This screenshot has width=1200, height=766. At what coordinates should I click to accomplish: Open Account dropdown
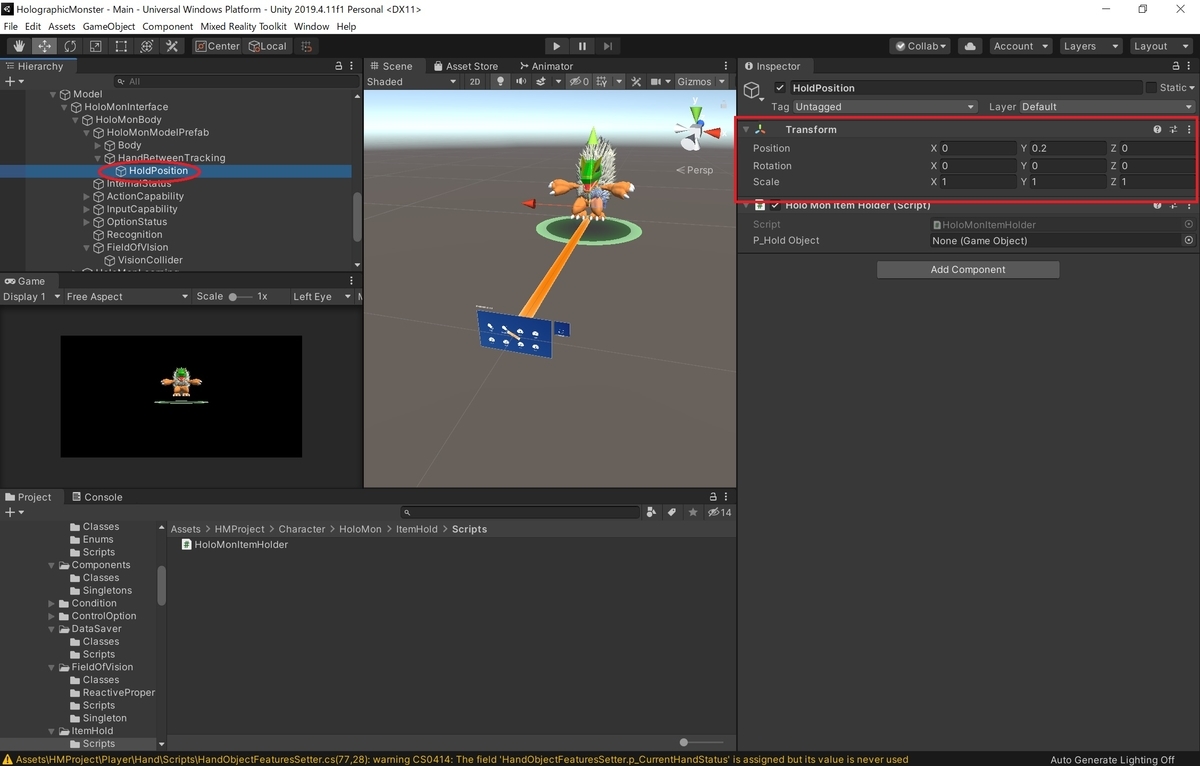coord(1020,46)
